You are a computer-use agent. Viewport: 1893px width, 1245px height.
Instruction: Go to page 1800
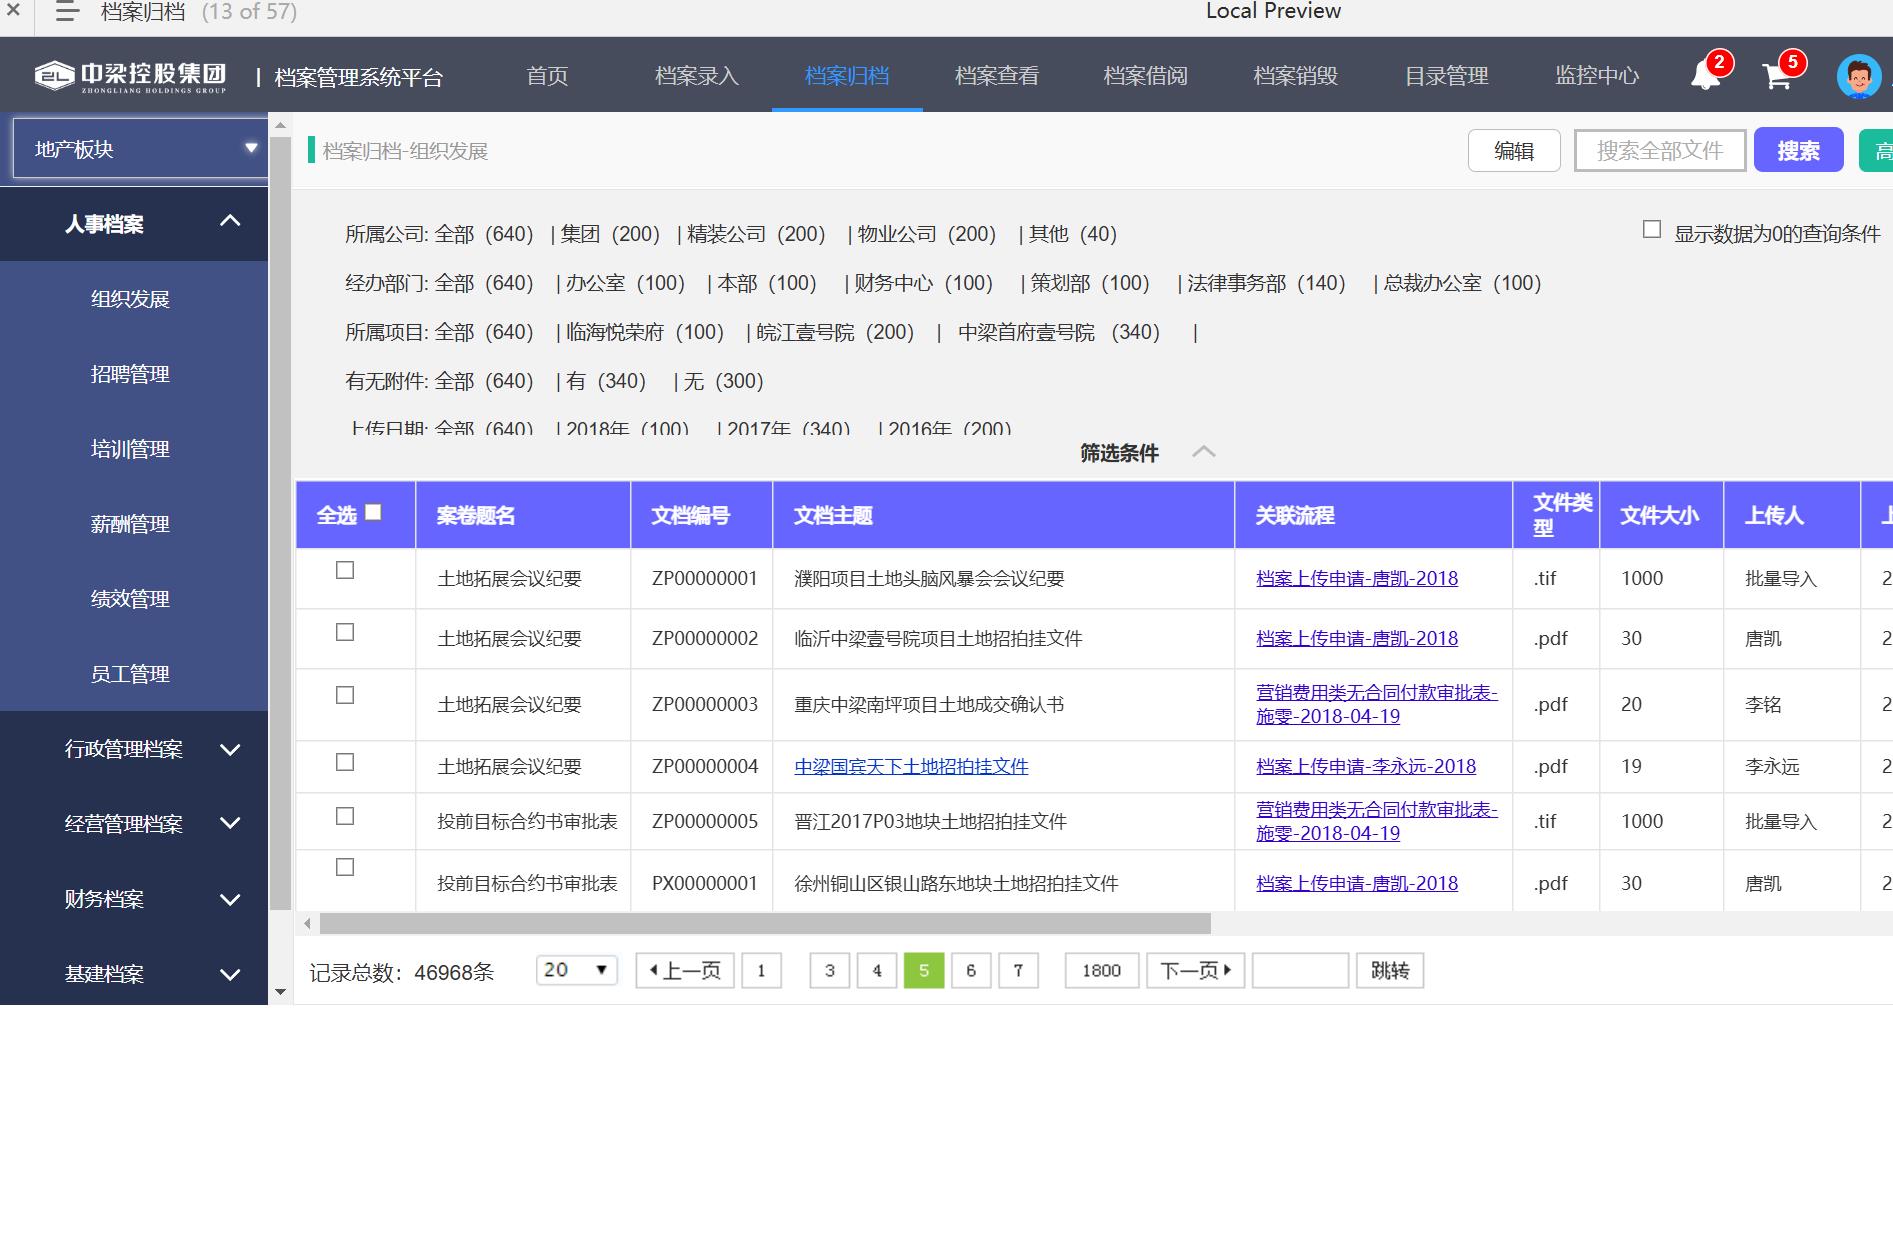[1101, 970]
